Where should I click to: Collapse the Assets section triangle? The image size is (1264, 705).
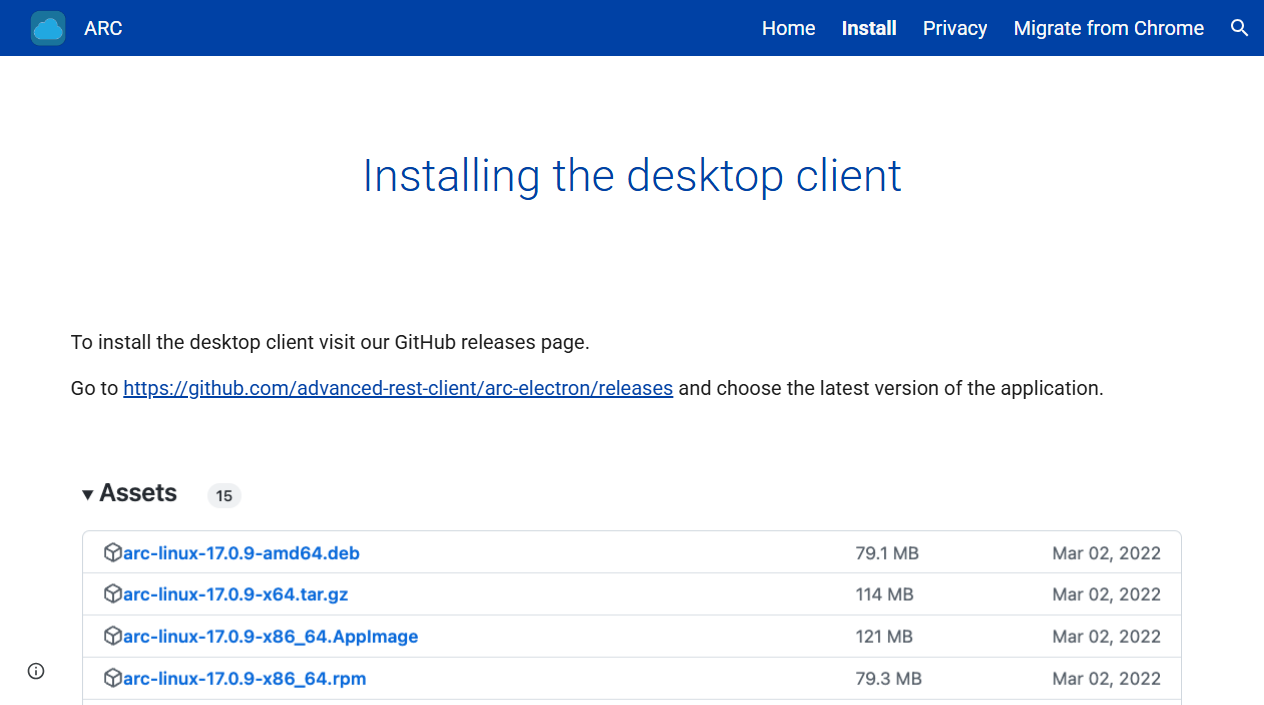(87, 494)
